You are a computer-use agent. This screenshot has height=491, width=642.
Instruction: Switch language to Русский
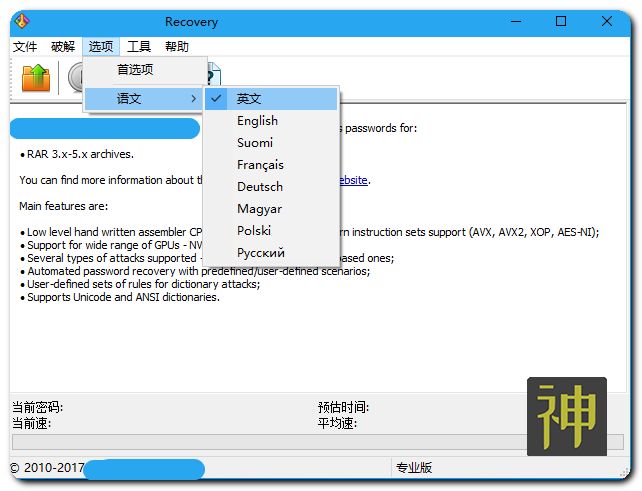[271, 253]
